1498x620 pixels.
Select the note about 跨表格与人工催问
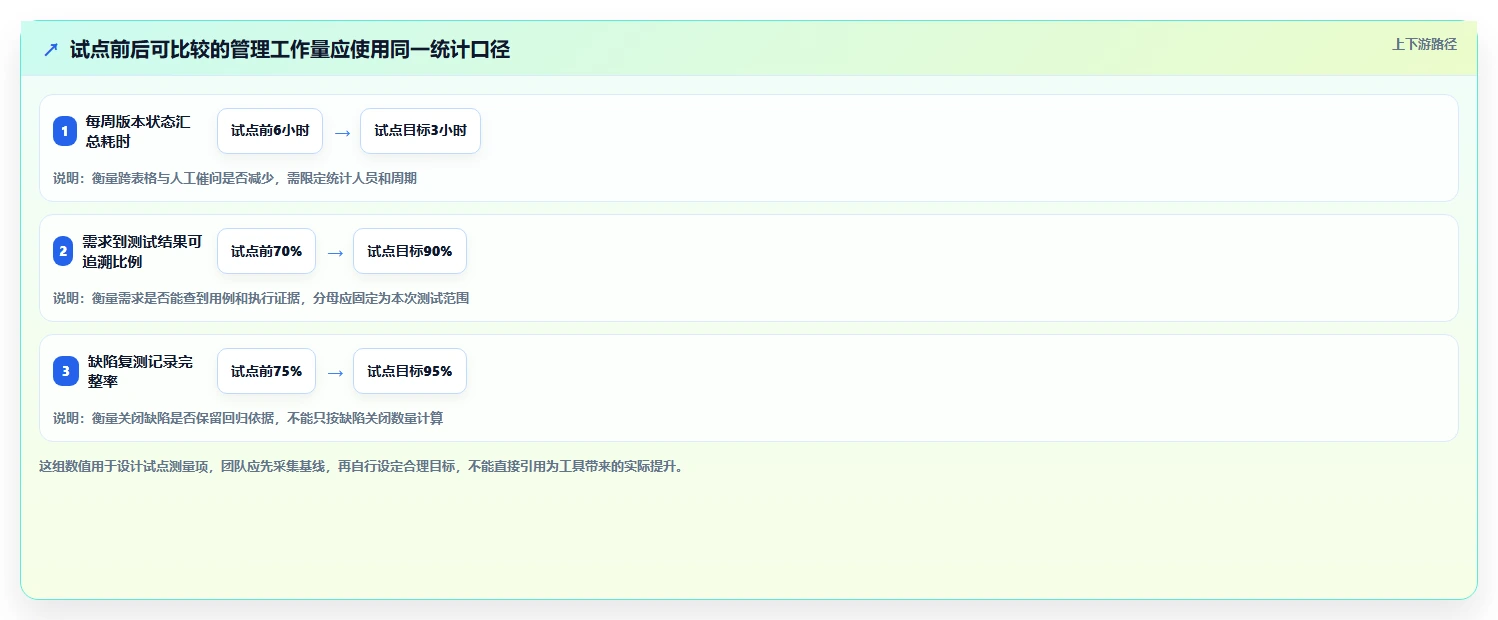pos(235,178)
